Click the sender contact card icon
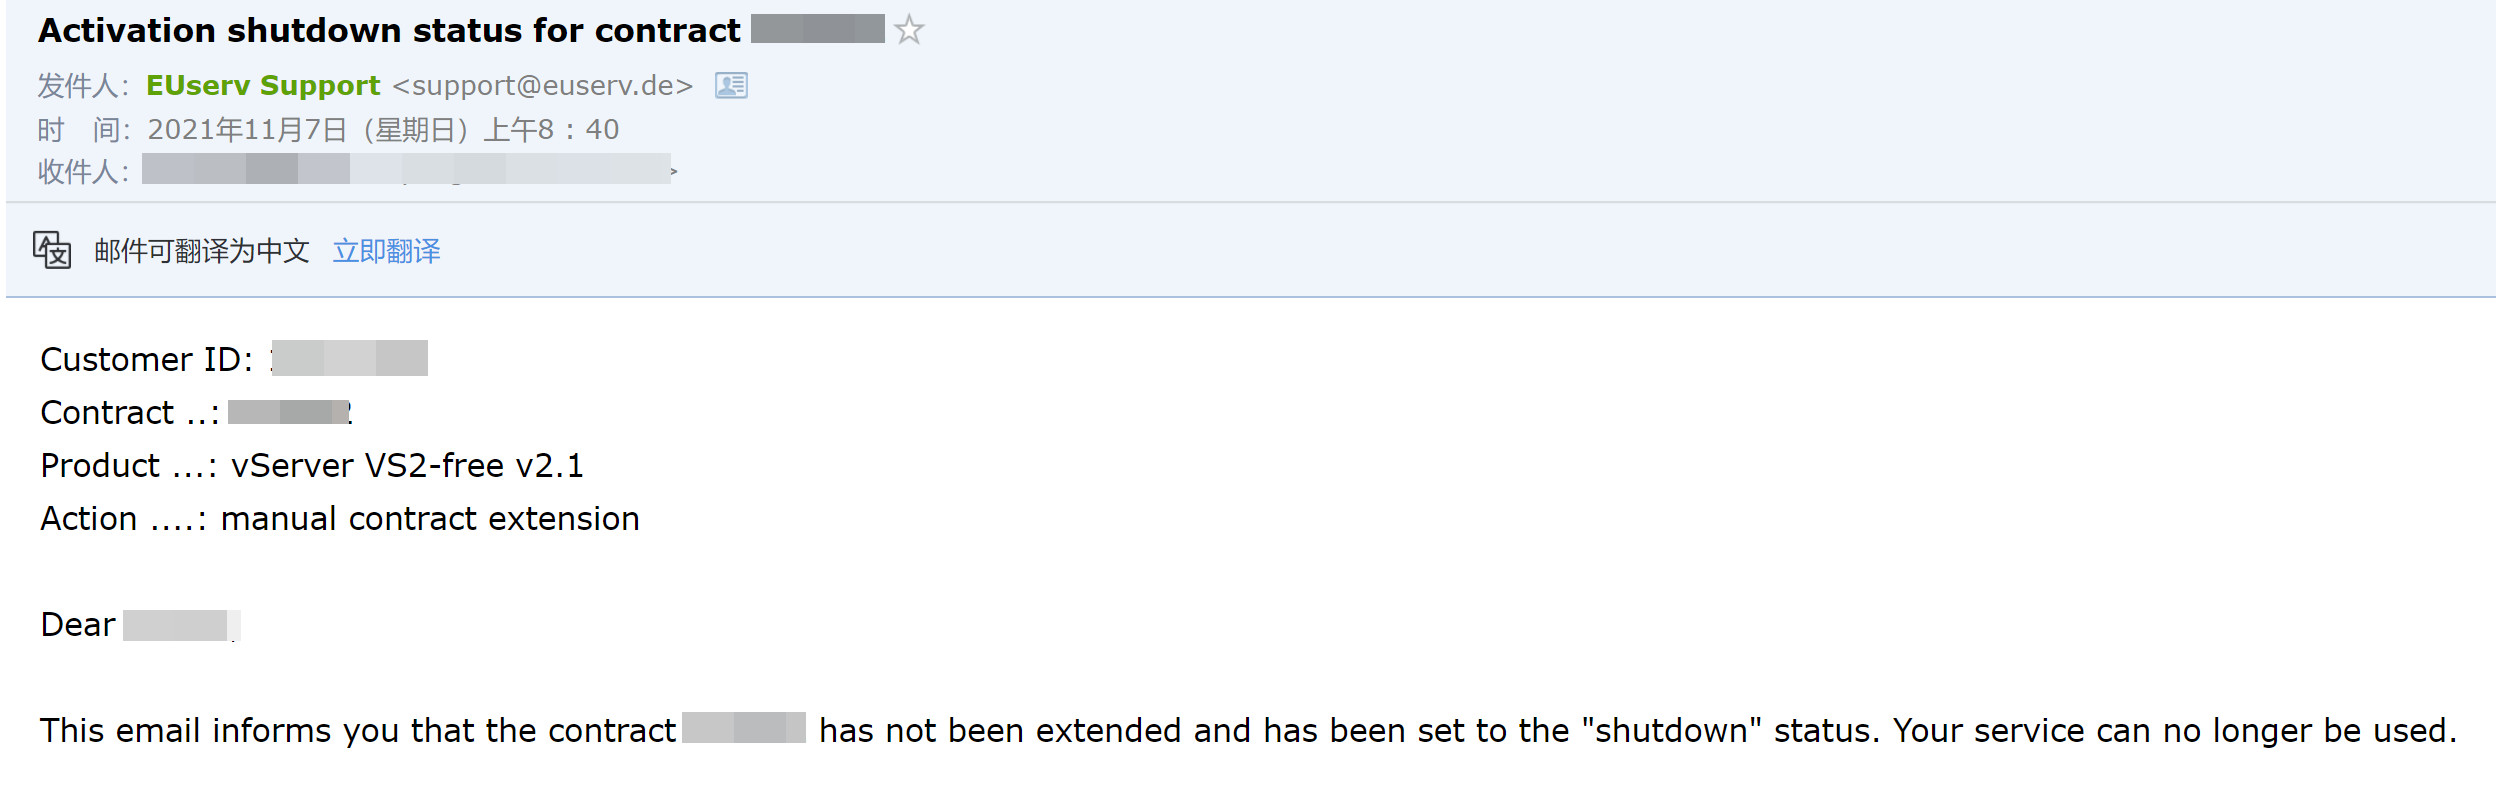The height and width of the screenshot is (794, 2496). [731, 86]
